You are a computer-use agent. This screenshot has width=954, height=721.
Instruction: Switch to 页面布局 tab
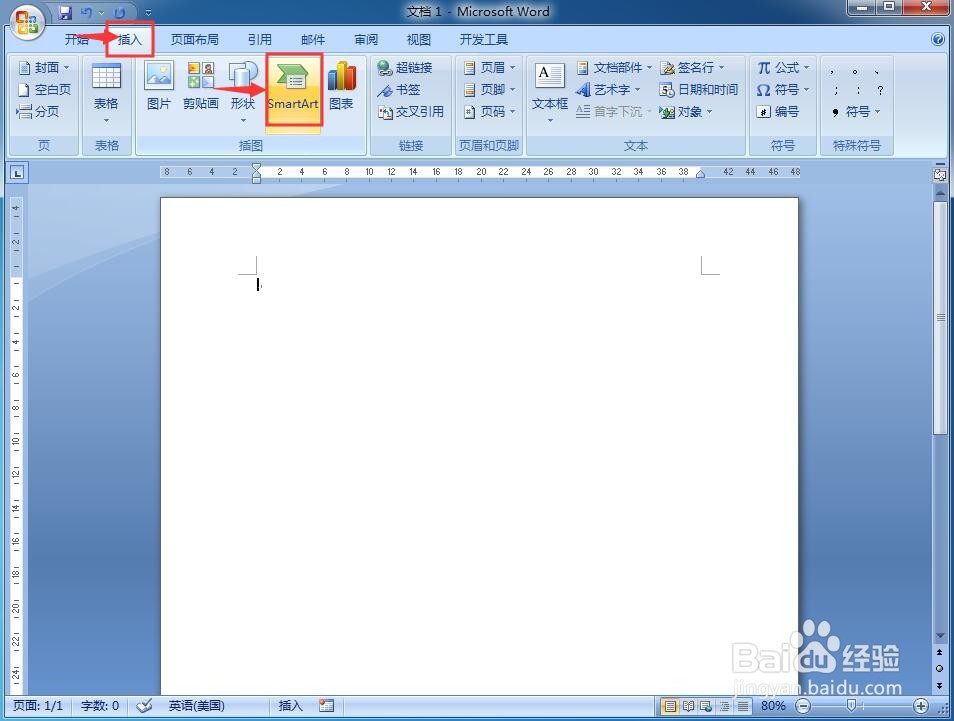(194, 40)
